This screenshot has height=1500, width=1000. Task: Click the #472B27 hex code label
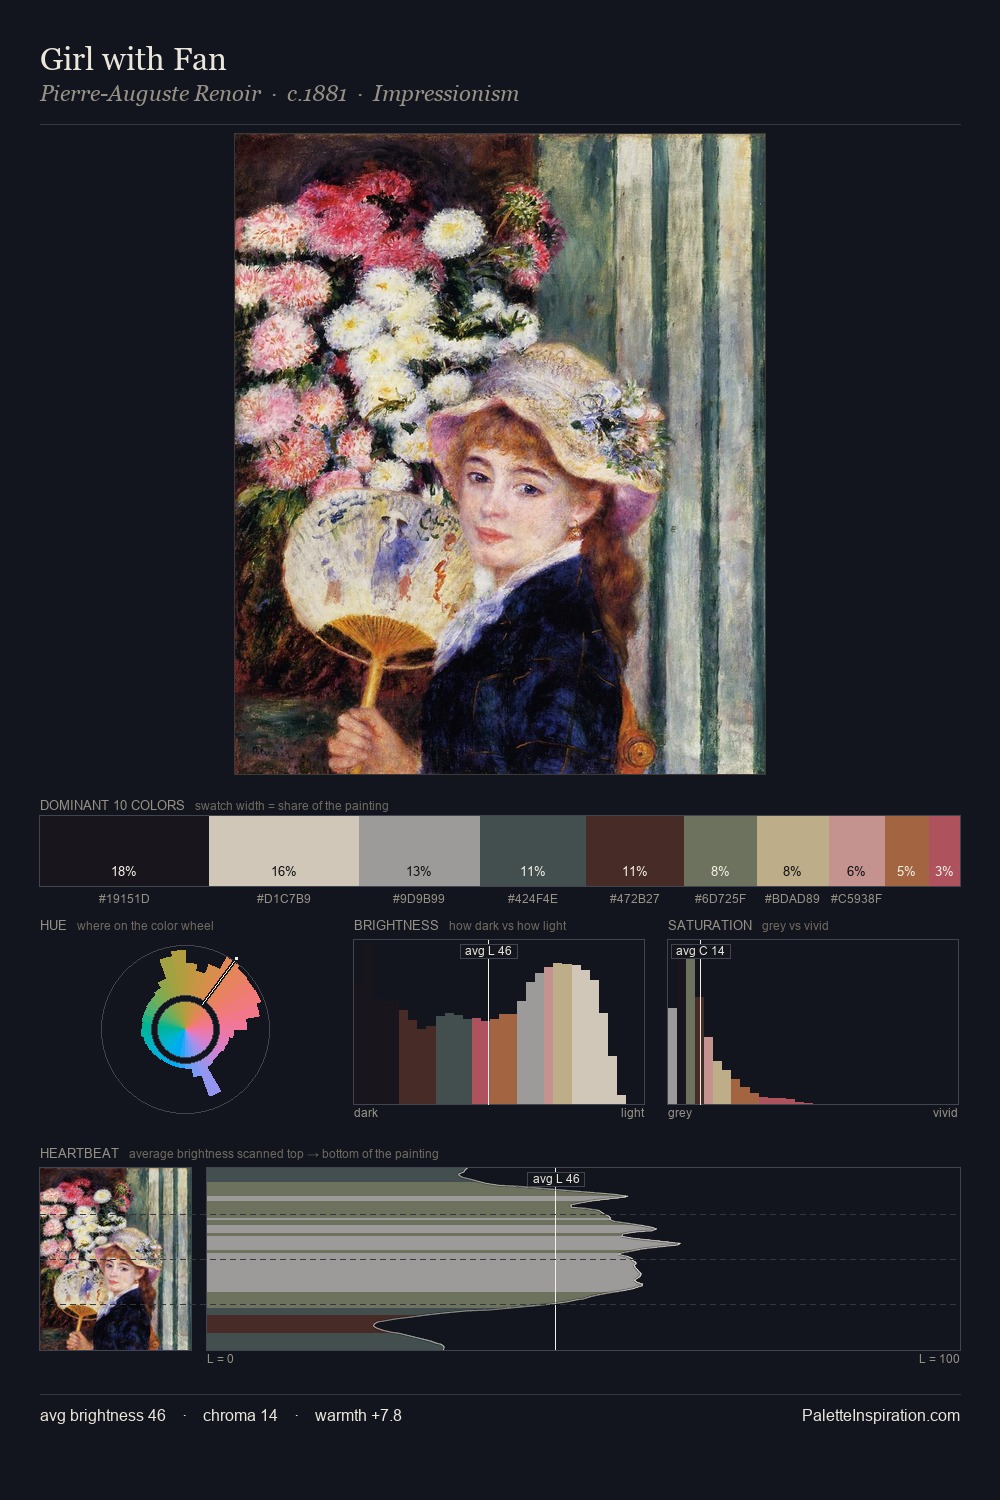(x=635, y=899)
